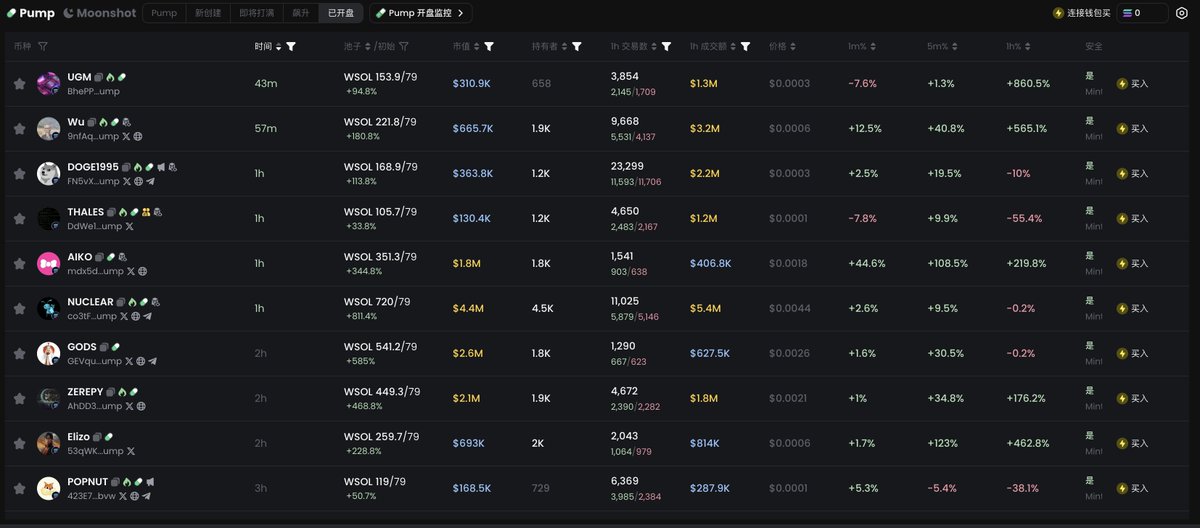Viewport: 1200px width, 528px height.
Task: Click the 连接钱包买 connect wallet button
Action: [x=1081, y=13]
